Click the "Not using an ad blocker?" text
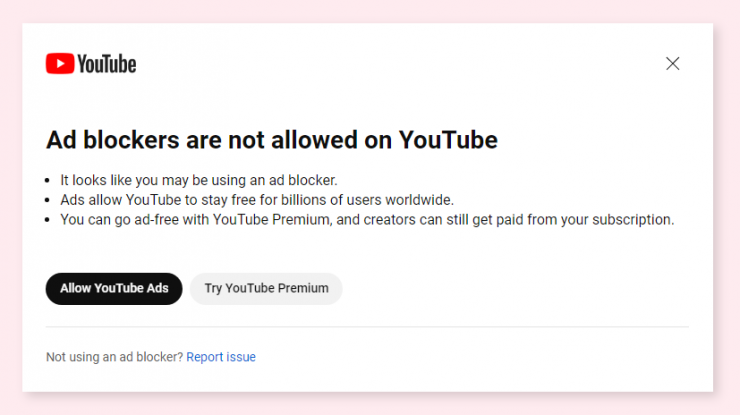This screenshot has height=415, width=740. coord(114,357)
